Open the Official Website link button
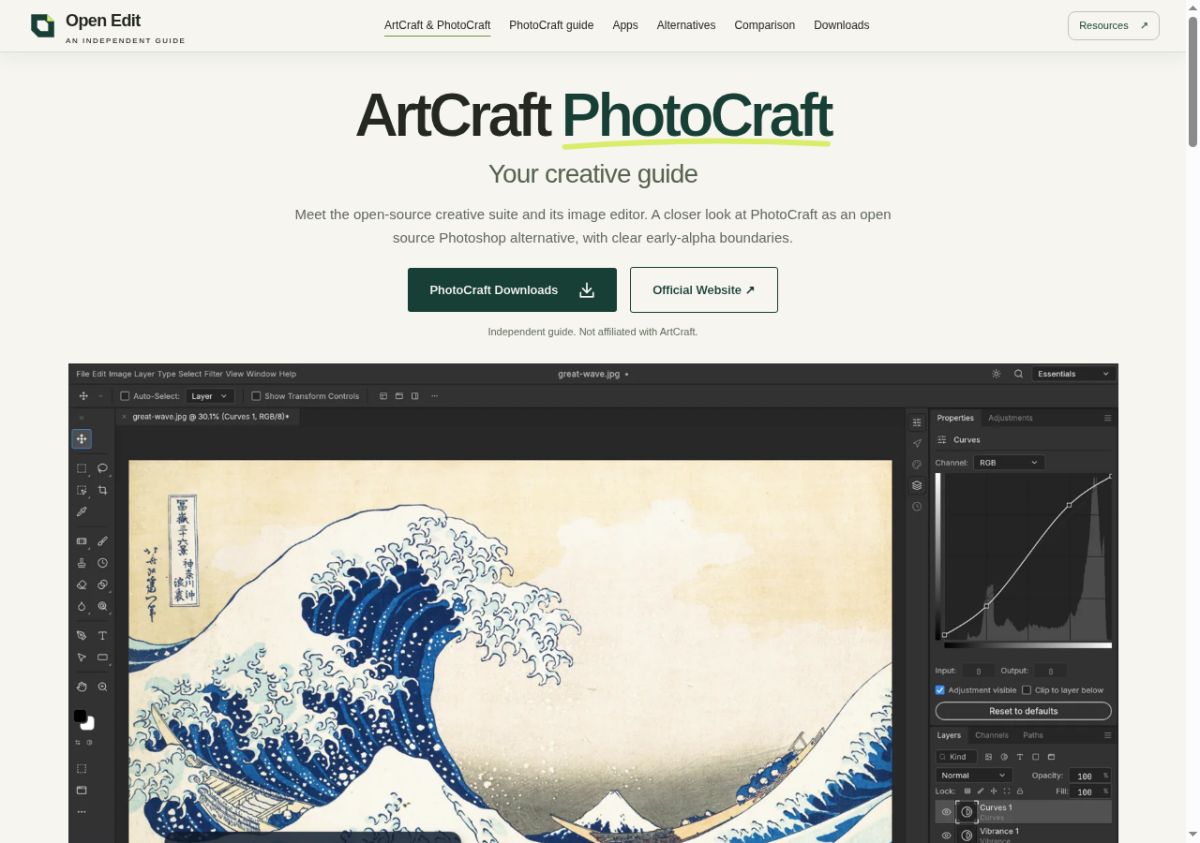 pyautogui.click(x=704, y=290)
